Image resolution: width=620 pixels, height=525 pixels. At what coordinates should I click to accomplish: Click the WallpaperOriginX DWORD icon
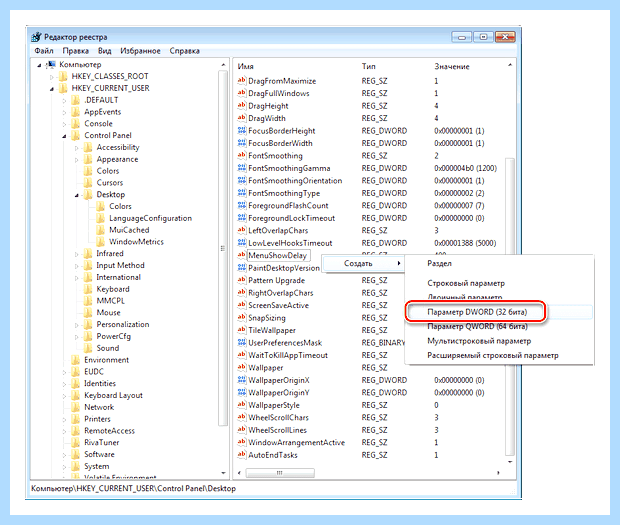tap(242, 380)
